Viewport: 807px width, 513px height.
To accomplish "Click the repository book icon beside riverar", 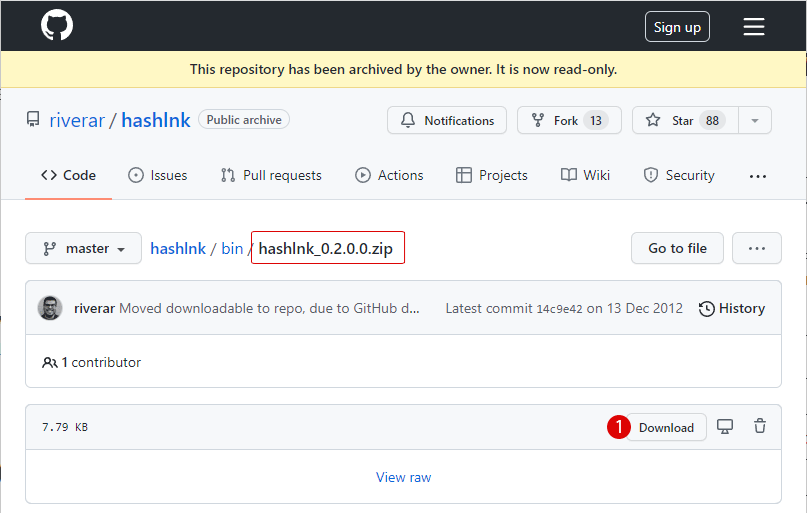I will pos(33,119).
